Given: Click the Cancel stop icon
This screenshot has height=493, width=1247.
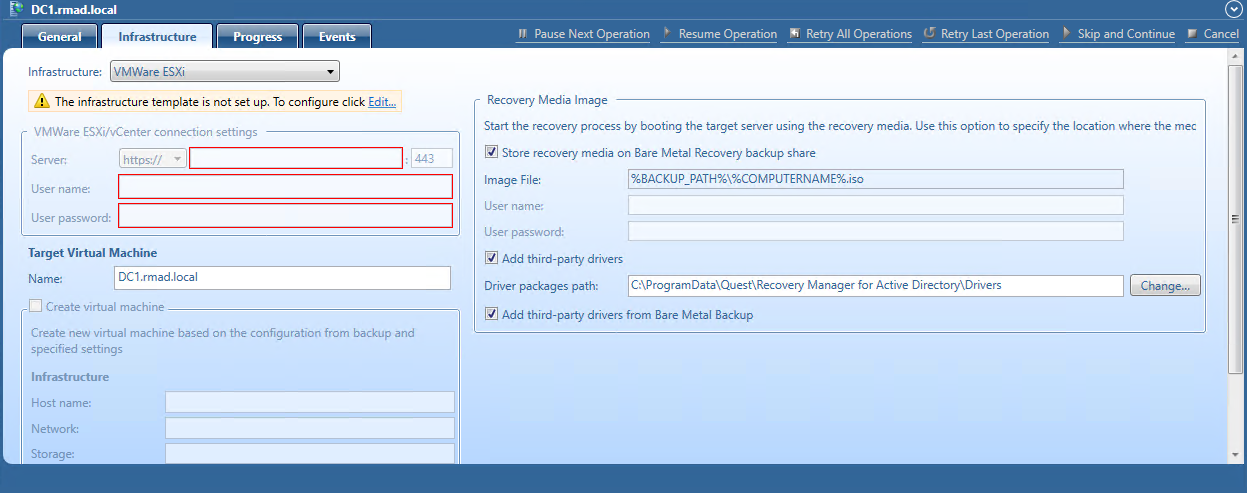Looking at the screenshot, I should coord(1192,34).
